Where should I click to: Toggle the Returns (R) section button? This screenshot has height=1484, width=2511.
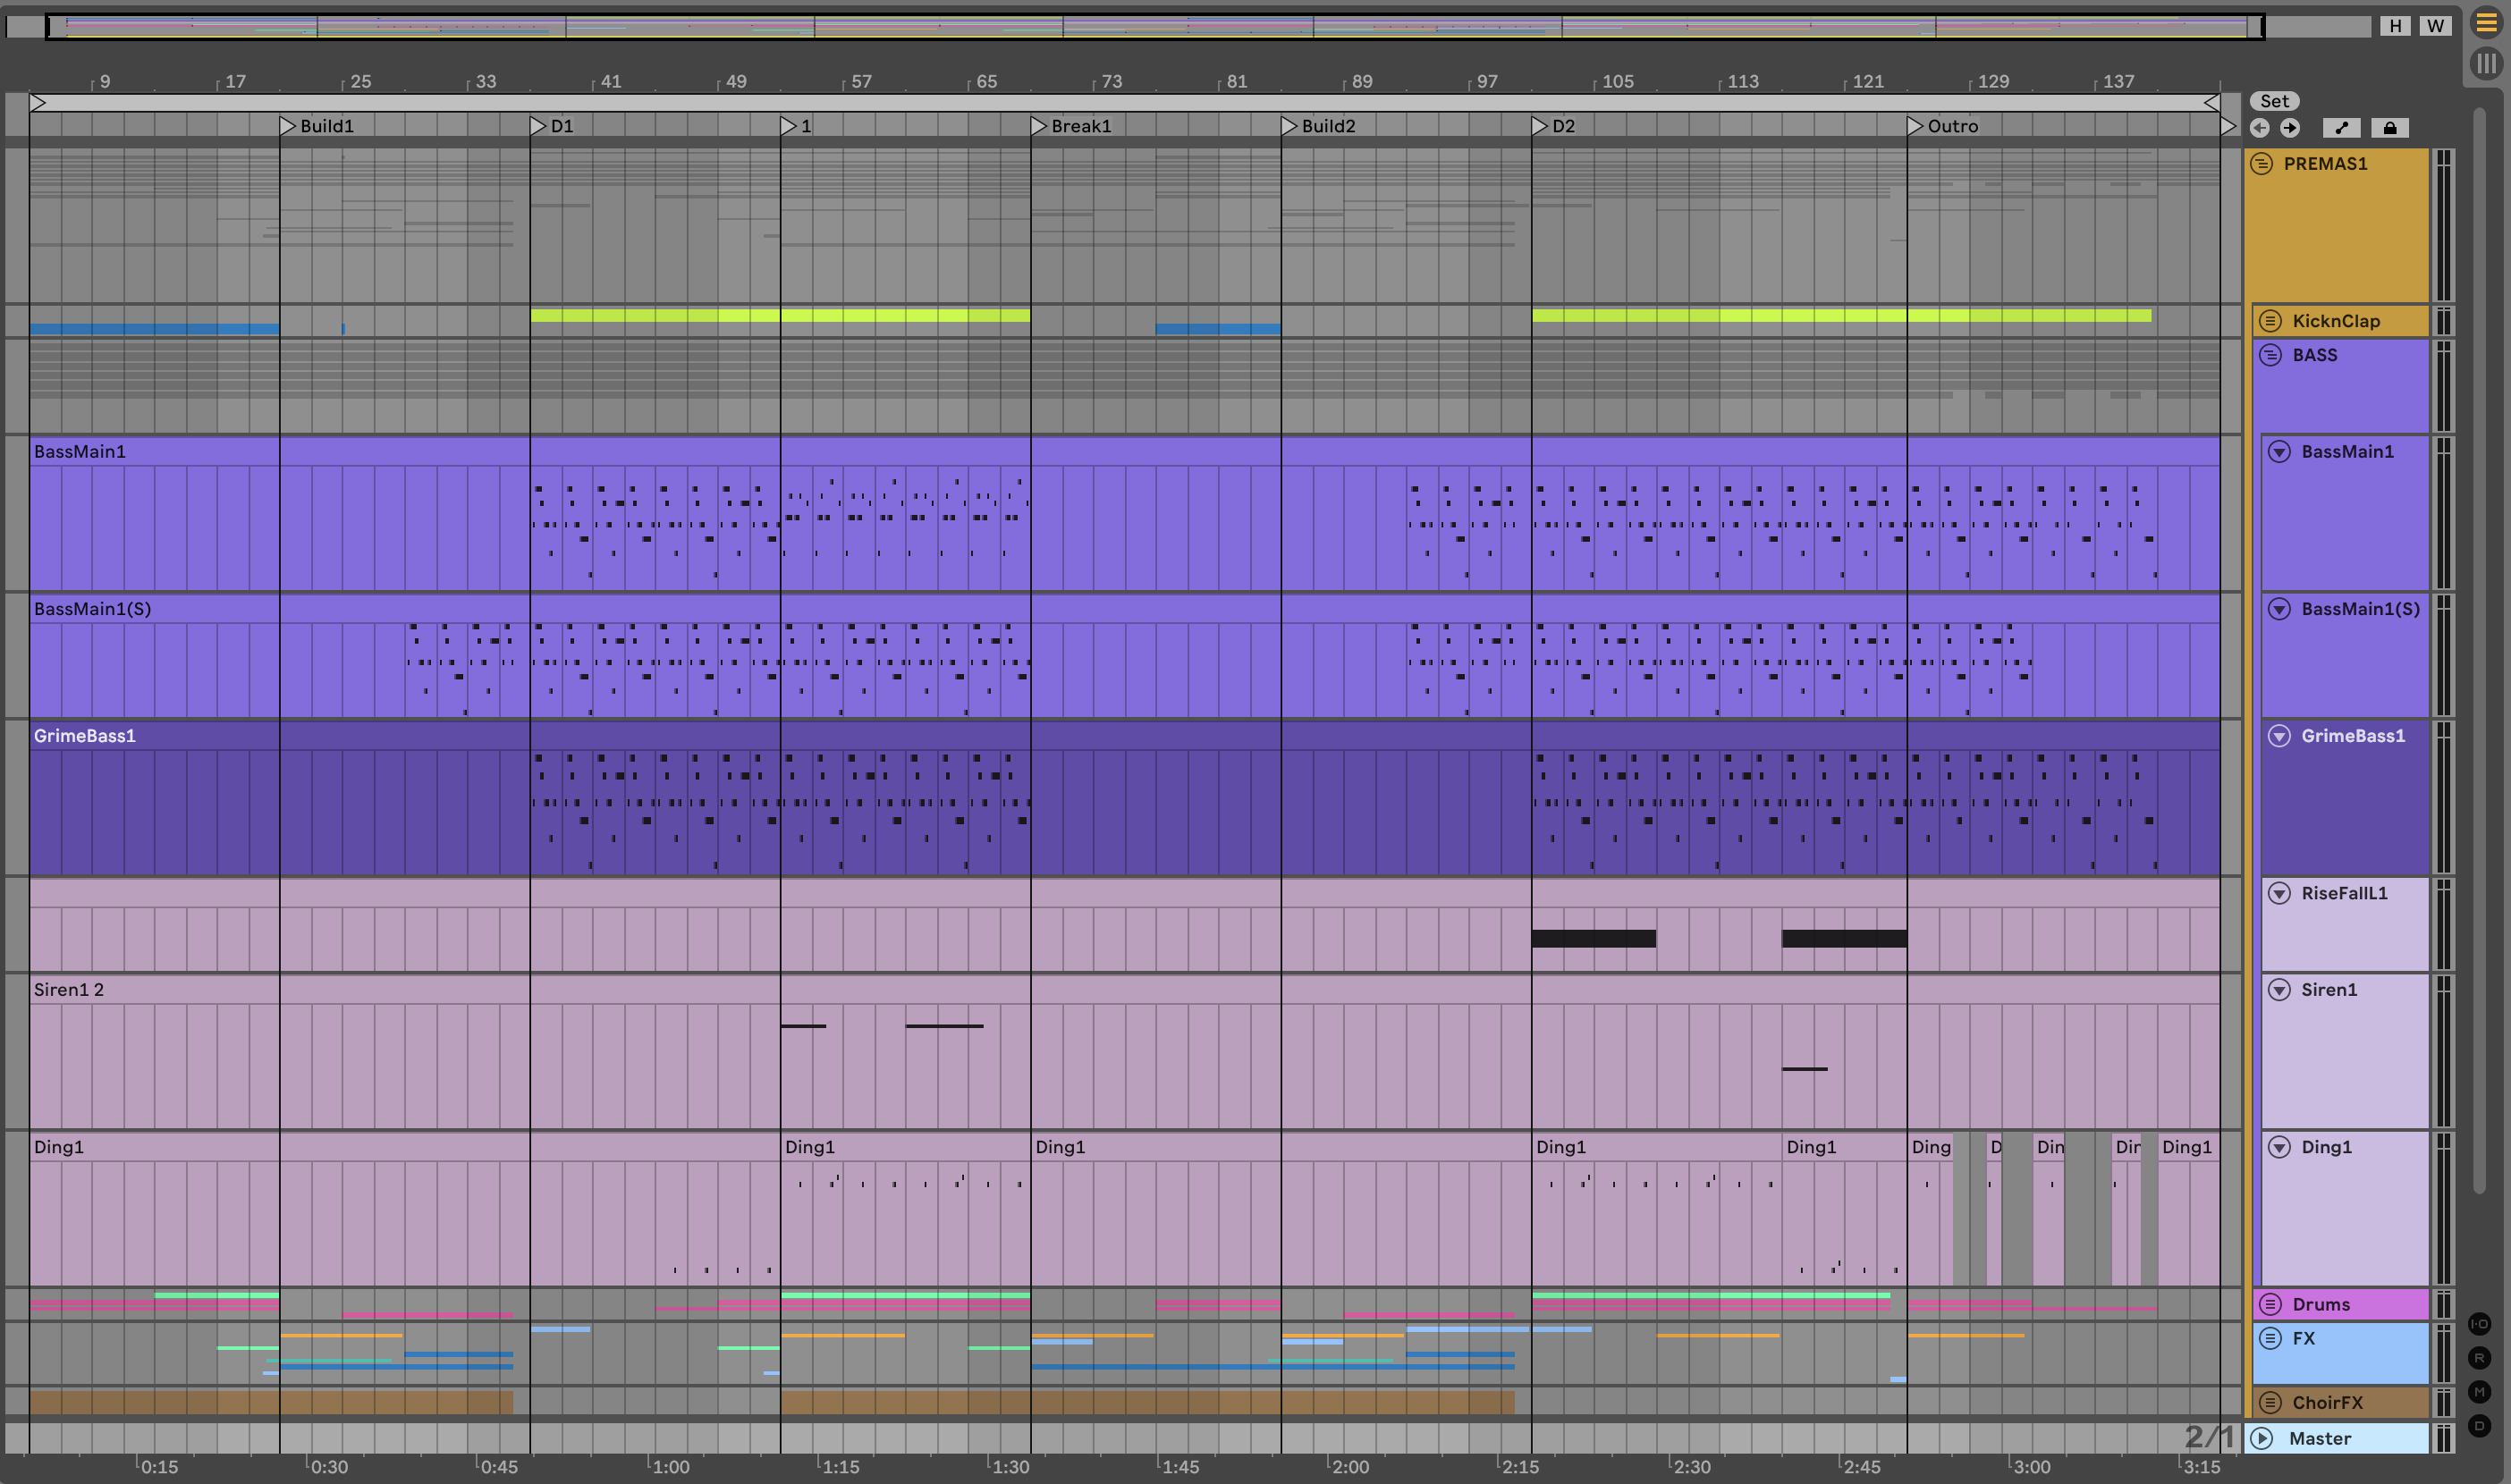pos(2479,1358)
